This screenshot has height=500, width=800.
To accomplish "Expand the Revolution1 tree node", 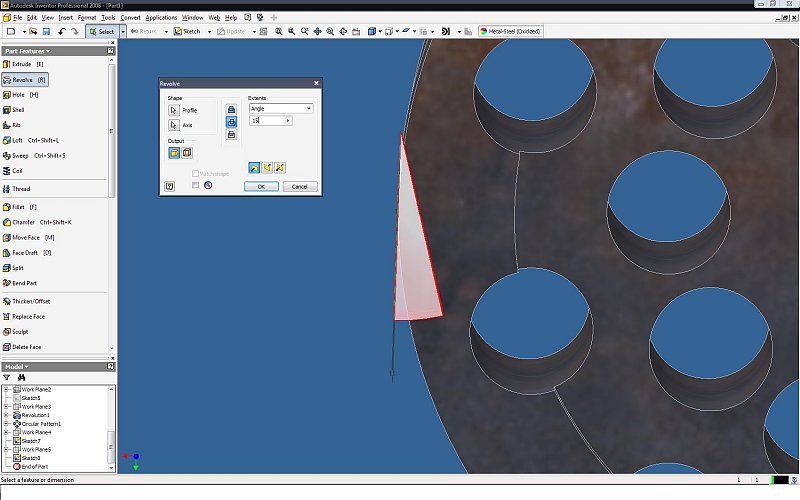I will 6,415.
